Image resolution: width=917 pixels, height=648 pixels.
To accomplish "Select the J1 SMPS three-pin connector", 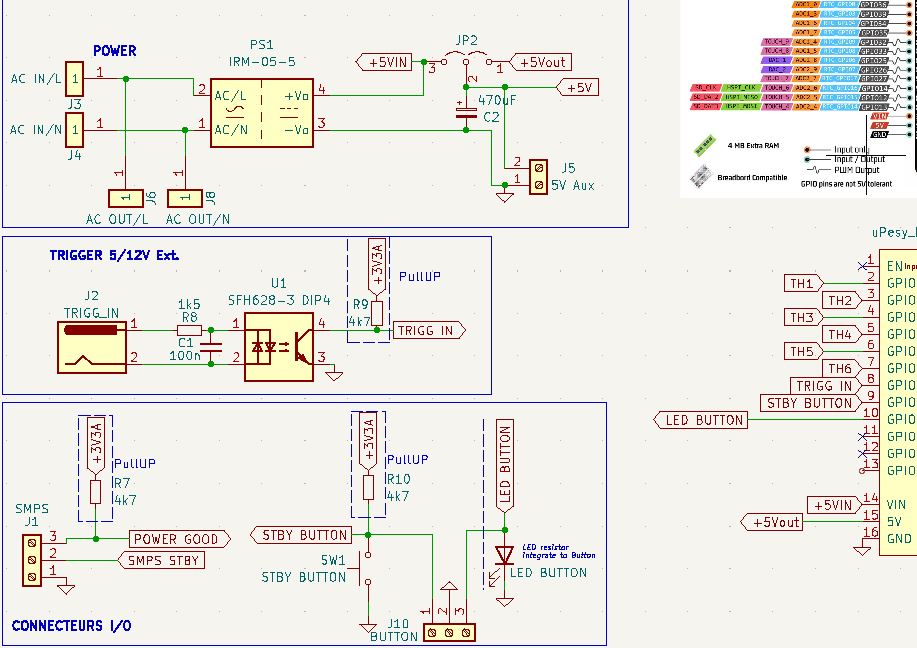I will [32, 558].
